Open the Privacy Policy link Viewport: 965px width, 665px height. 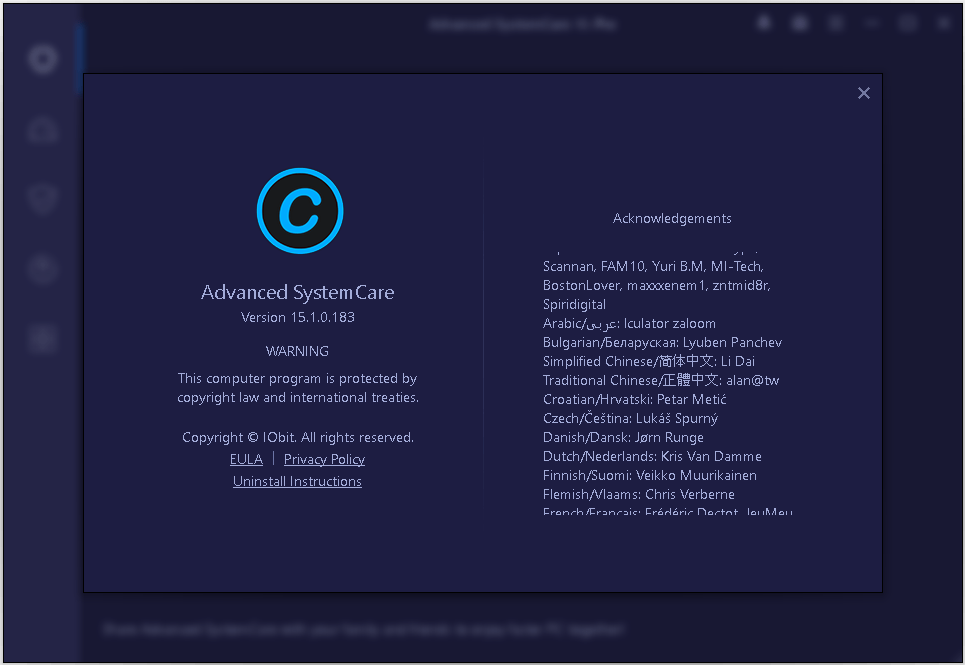(x=324, y=460)
